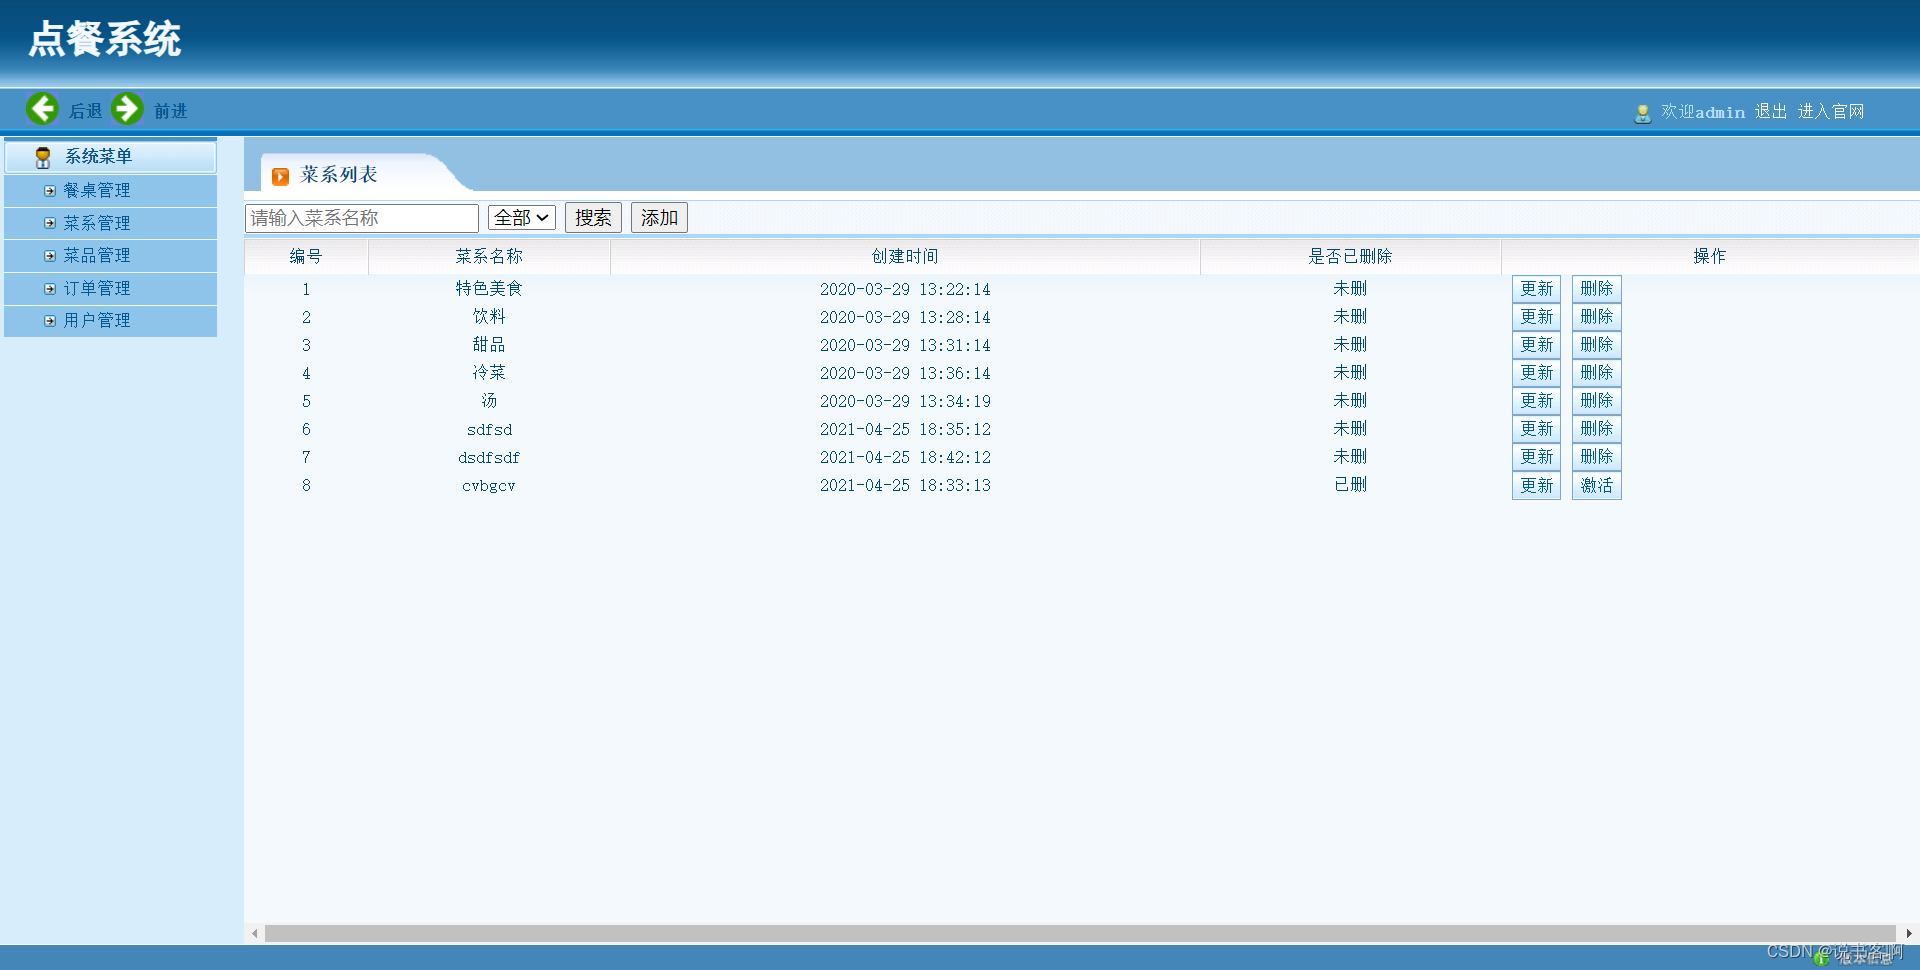Click 删除 for 饮料 row
Viewport: 1920px width, 970px height.
[1596, 317]
